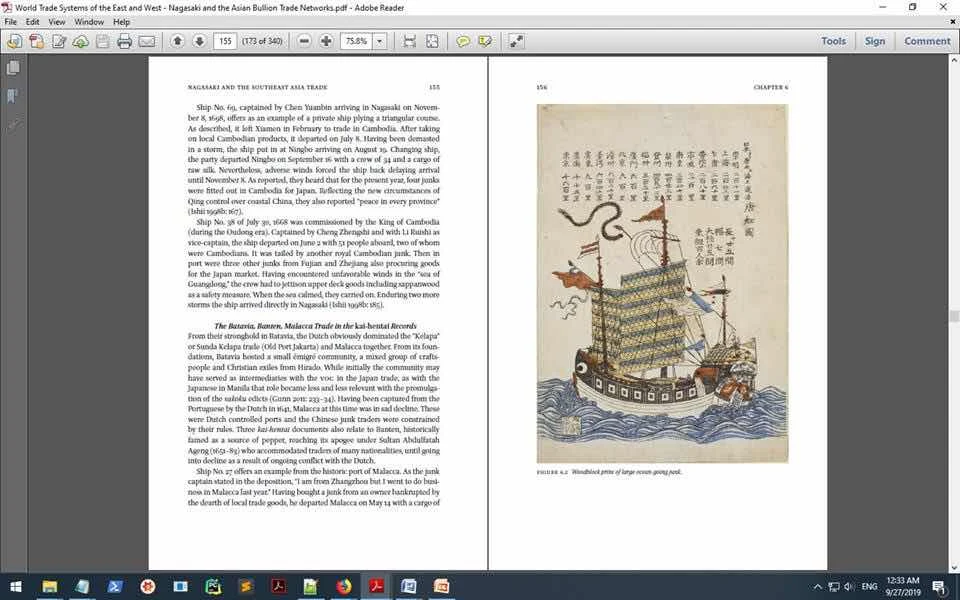Click the Sign document pencil icon
The width and height of the screenshot is (960, 600).
tap(59, 41)
